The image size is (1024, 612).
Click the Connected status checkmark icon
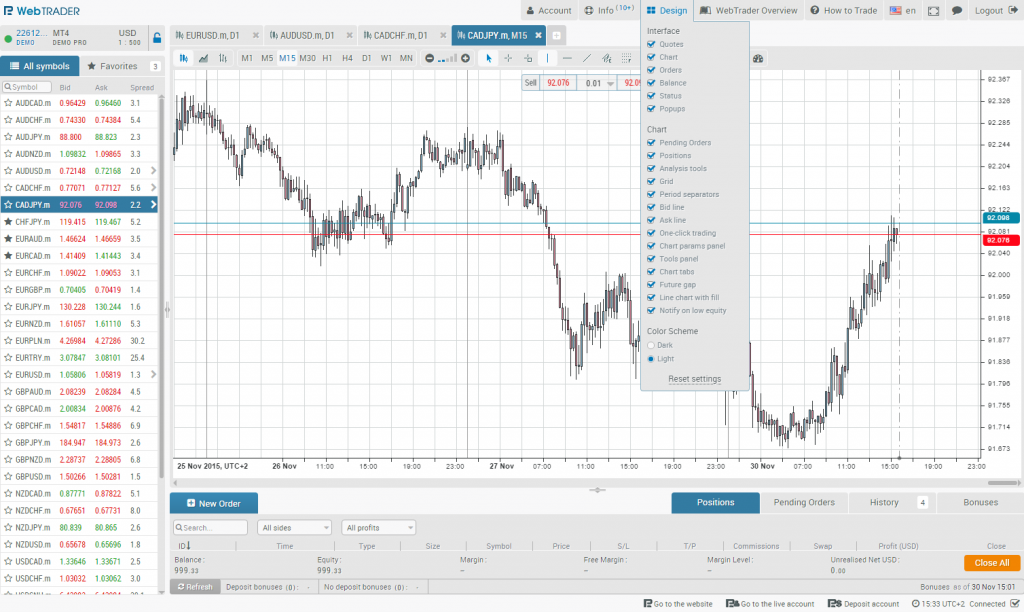coord(1014,604)
